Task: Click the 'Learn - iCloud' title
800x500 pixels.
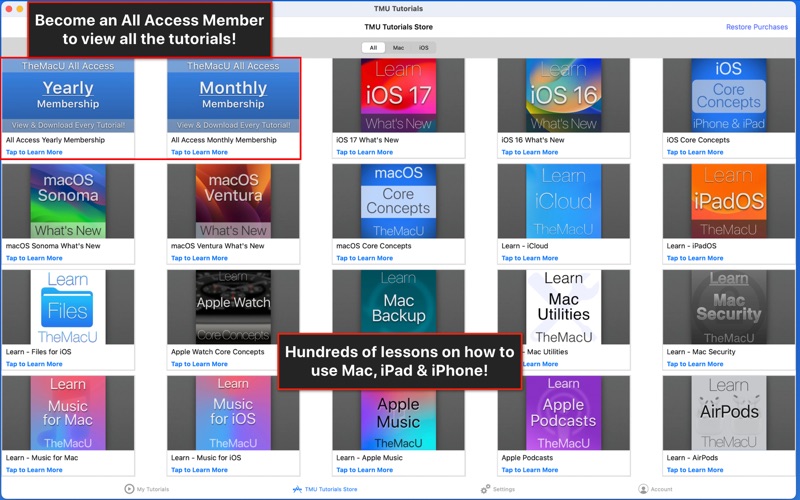Action: click(524, 245)
